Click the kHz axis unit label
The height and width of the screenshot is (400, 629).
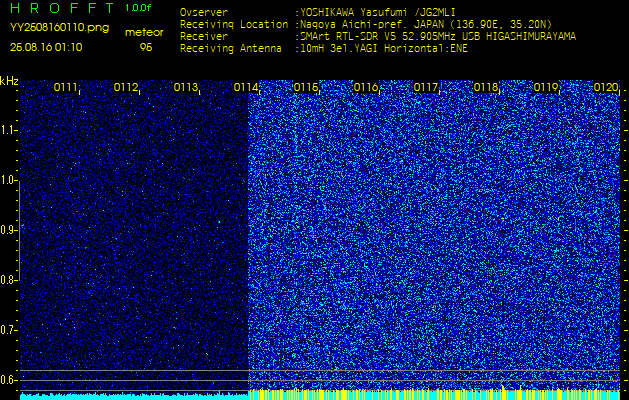coord(9,81)
